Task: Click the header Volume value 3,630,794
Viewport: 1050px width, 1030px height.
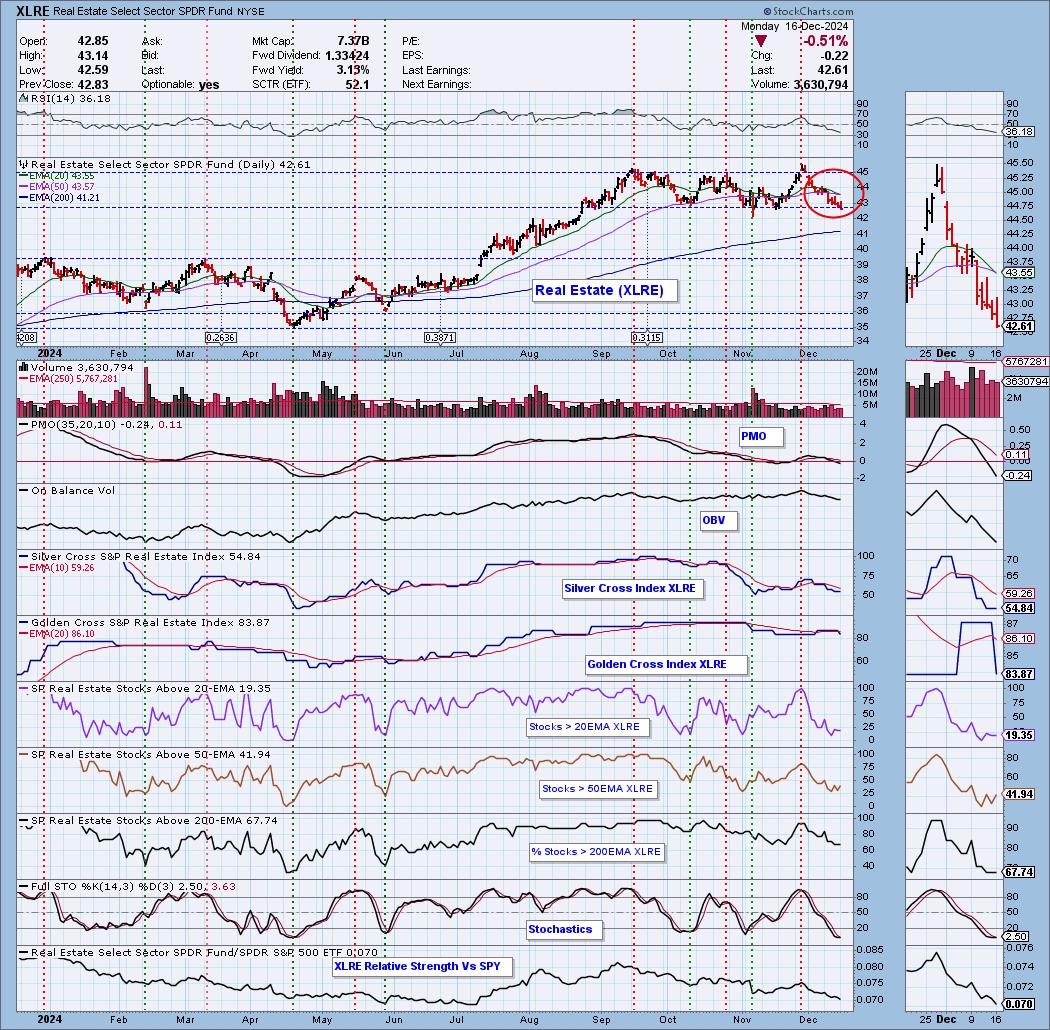Action: point(820,84)
